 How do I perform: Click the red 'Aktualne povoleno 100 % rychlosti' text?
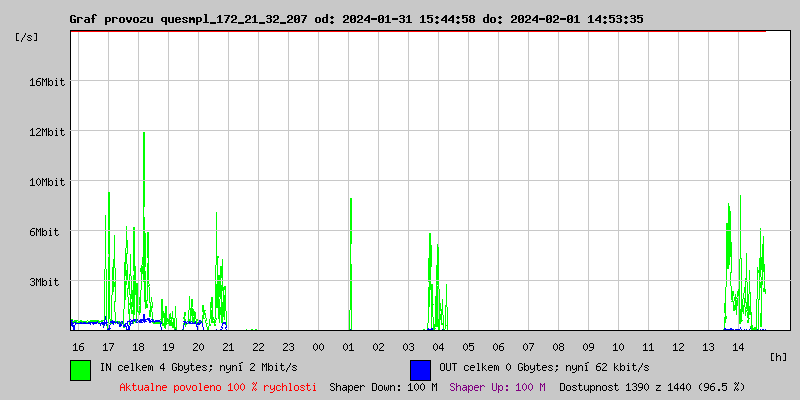[218, 387]
